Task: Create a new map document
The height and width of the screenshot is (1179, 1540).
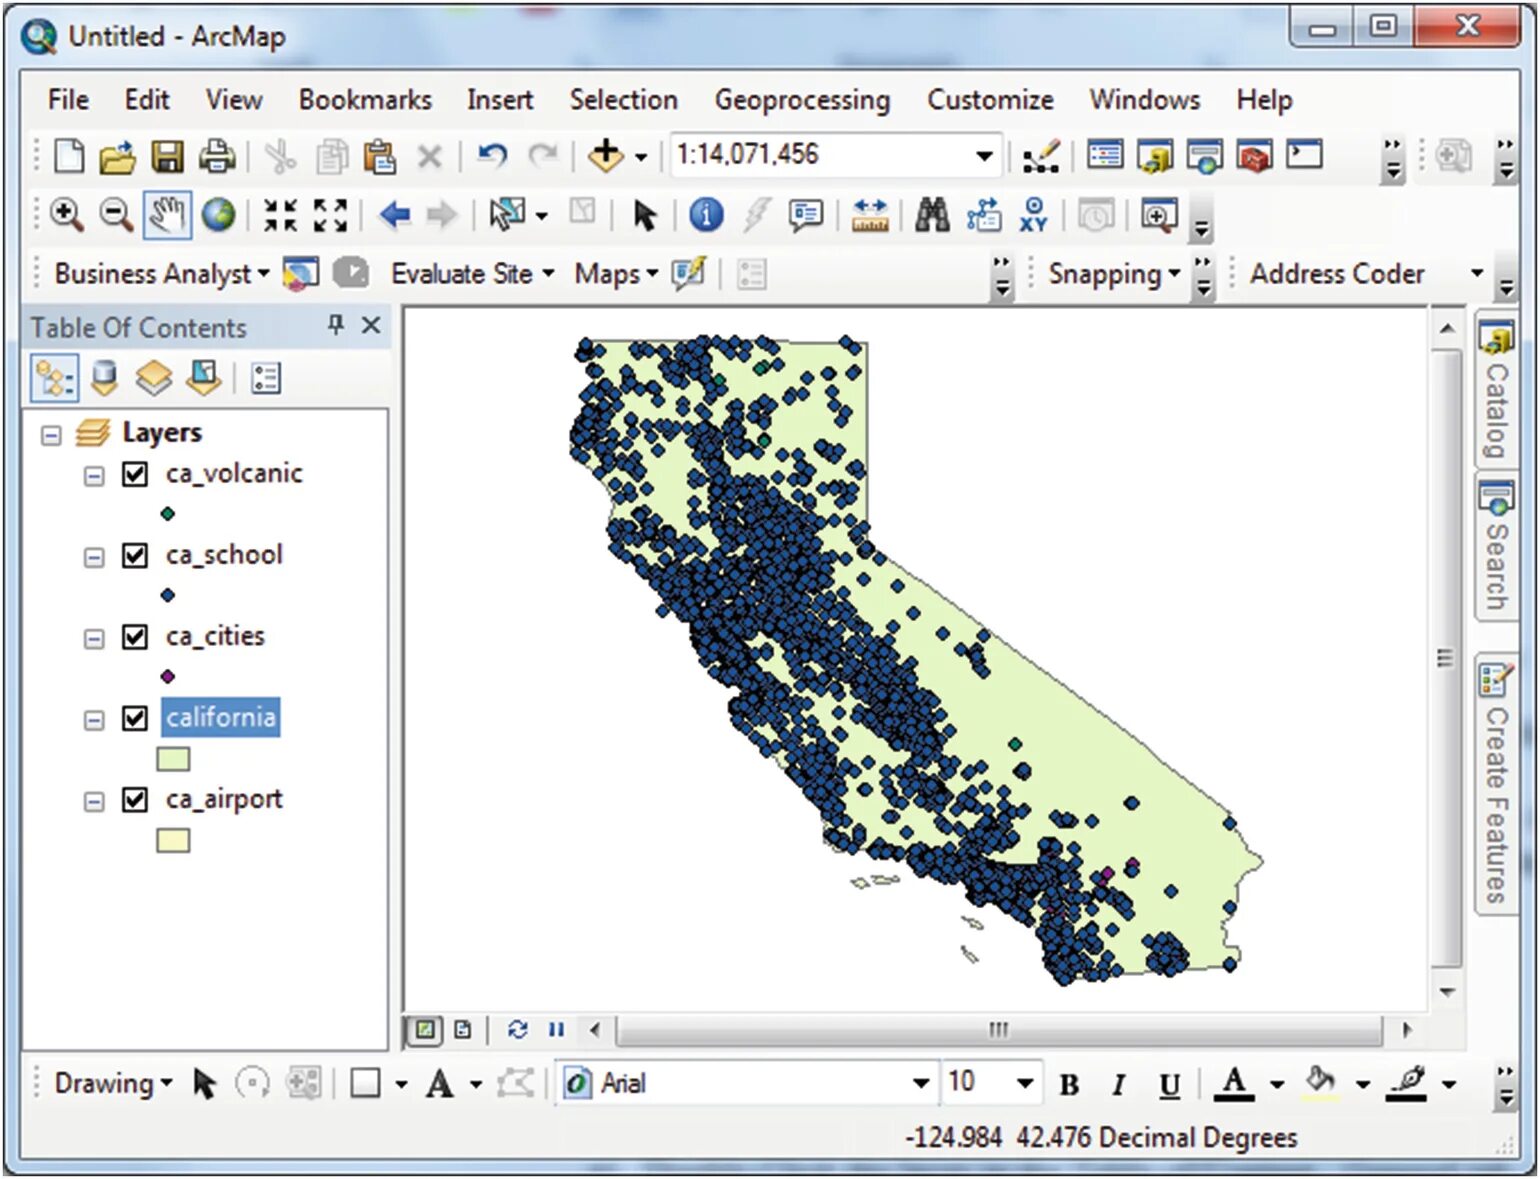Action: (x=69, y=156)
